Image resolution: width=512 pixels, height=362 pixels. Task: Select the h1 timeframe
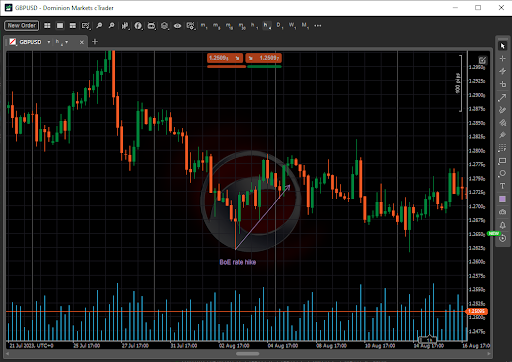click(x=254, y=26)
